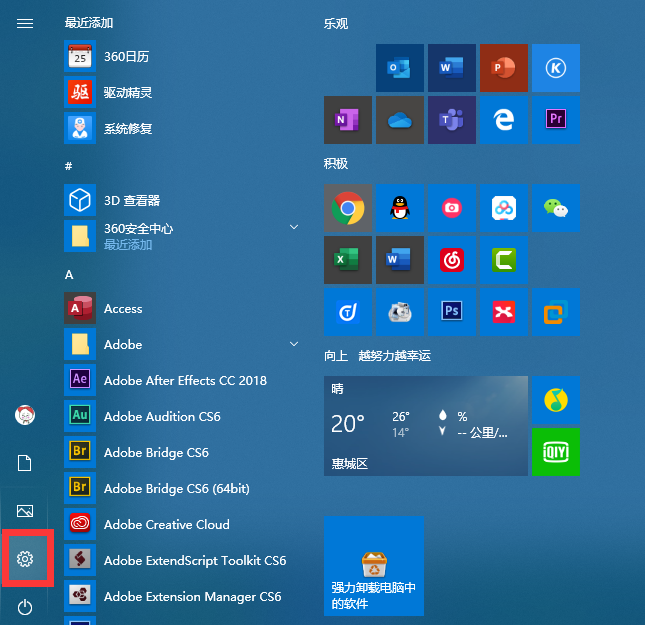Viewport: 645px width, 625px height.
Task: Open the 惠城区 weather tile
Action: 425,426
